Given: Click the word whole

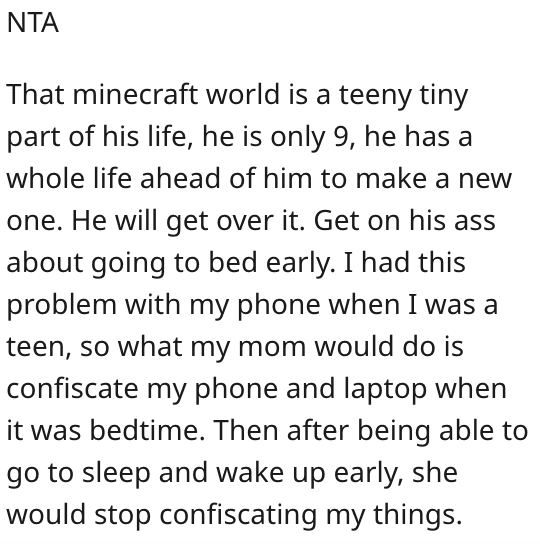Looking at the screenshot, I should tap(45, 178).
